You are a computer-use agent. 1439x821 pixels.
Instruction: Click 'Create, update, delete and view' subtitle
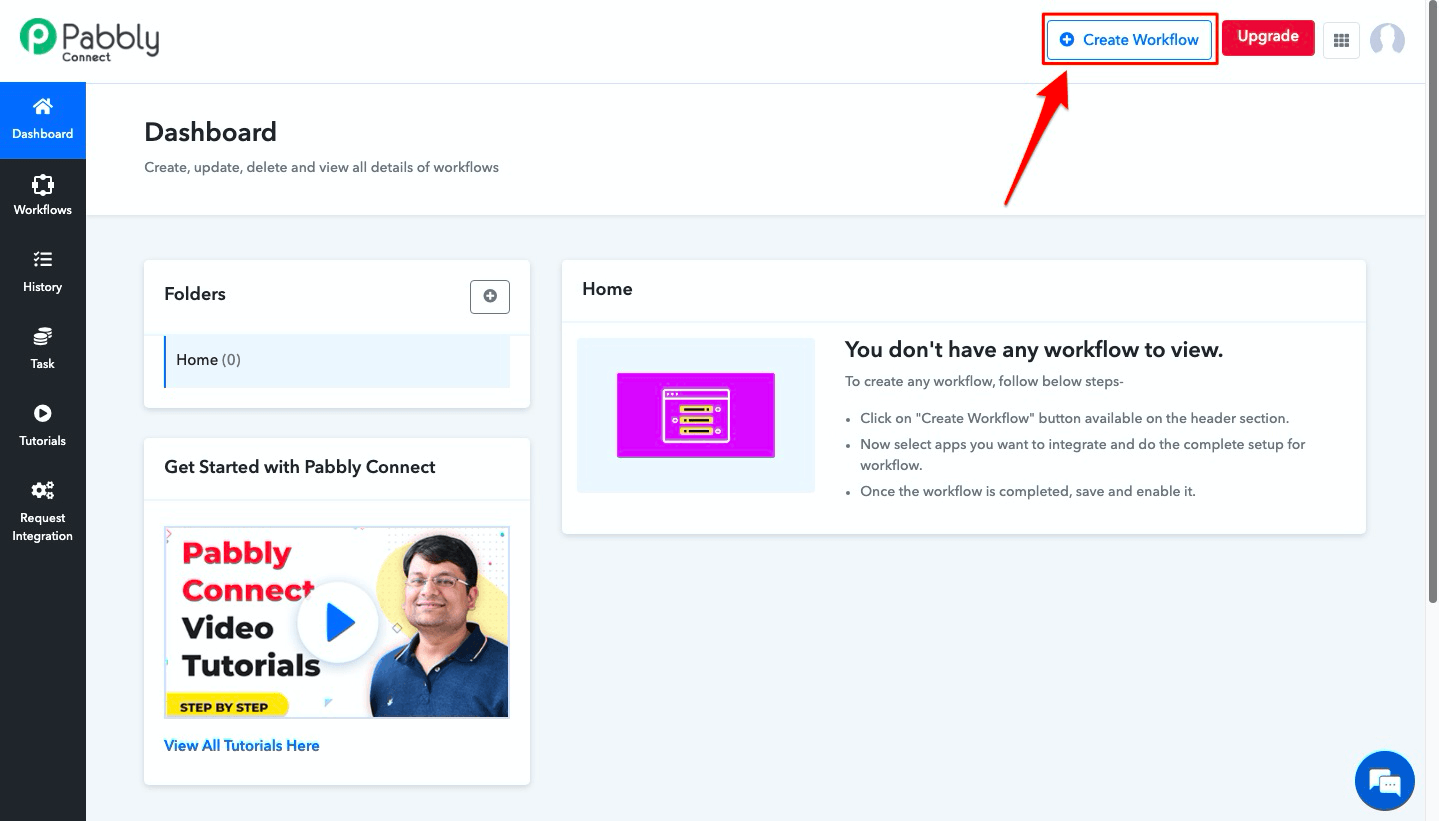click(321, 167)
